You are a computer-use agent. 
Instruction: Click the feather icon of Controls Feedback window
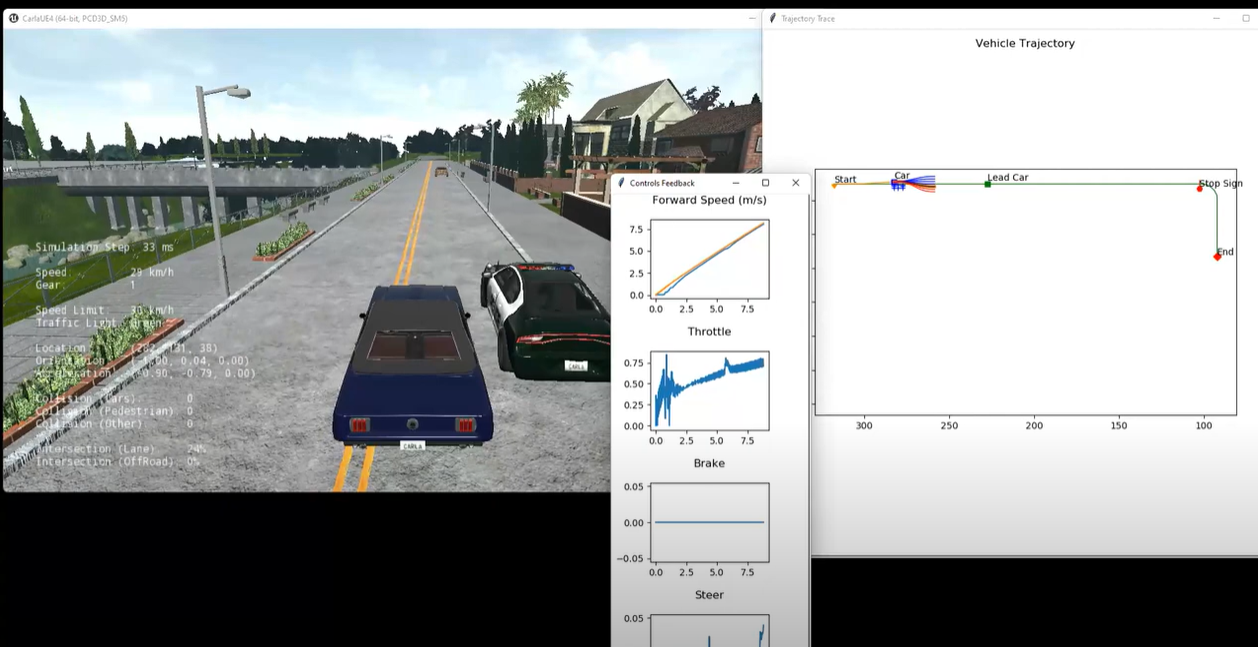[x=621, y=183]
